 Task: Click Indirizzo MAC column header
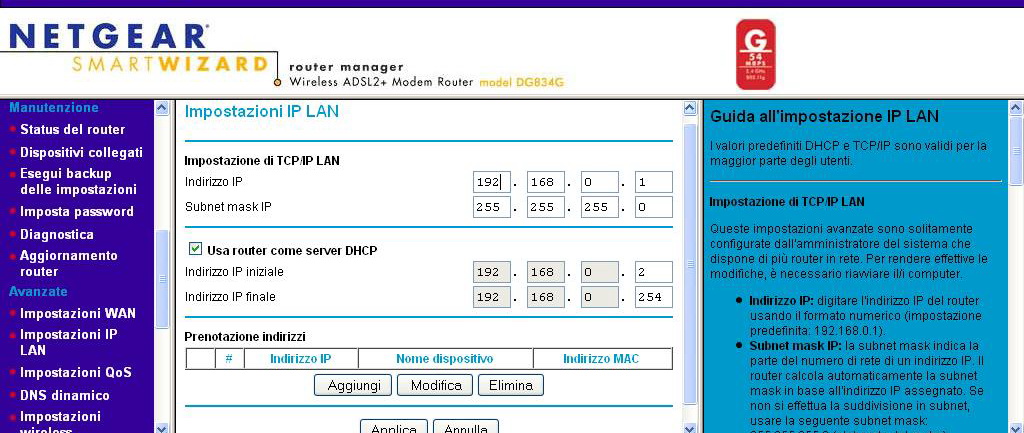[601, 359]
